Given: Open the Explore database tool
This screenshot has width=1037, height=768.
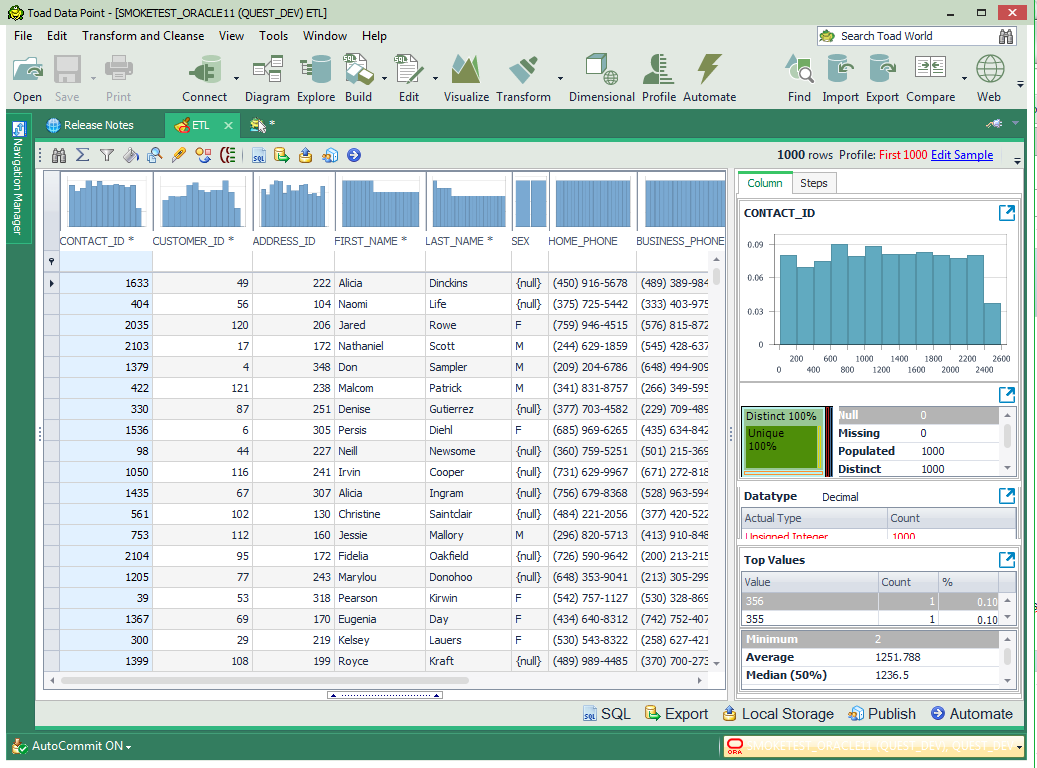Looking at the screenshot, I should click(x=315, y=78).
